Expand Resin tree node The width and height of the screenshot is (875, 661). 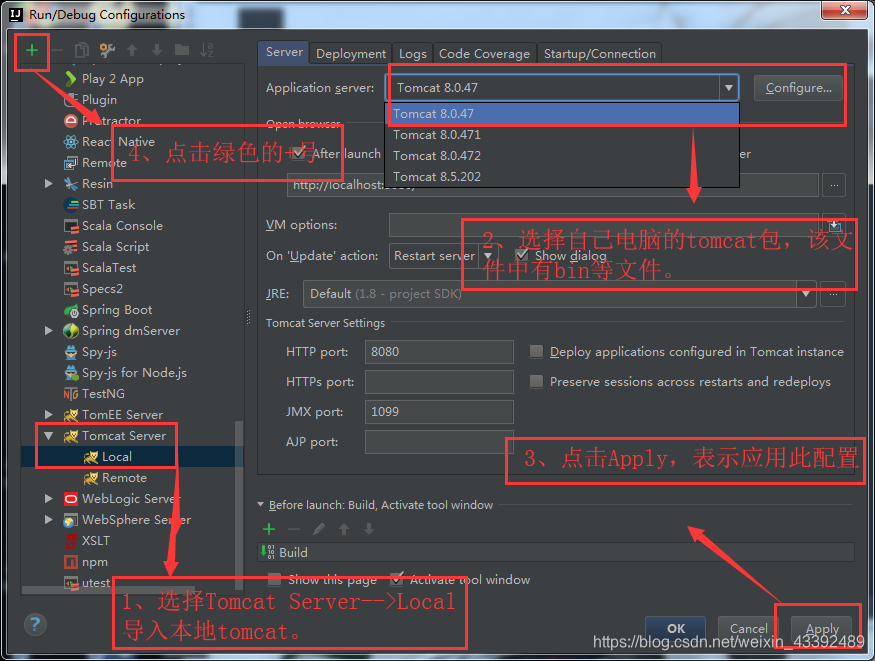click(x=49, y=184)
